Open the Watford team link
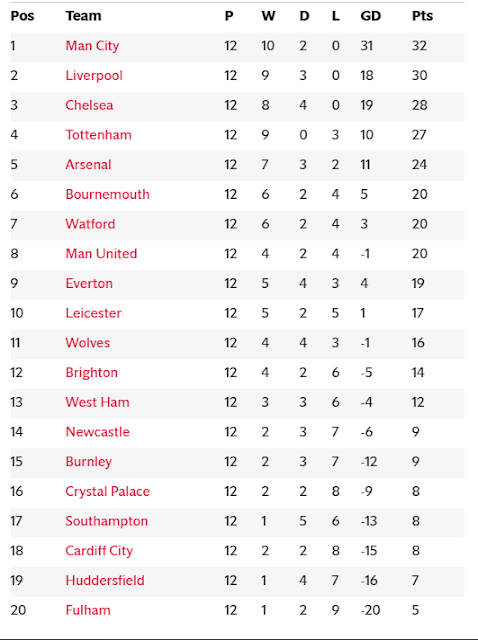 click(x=90, y=224)
